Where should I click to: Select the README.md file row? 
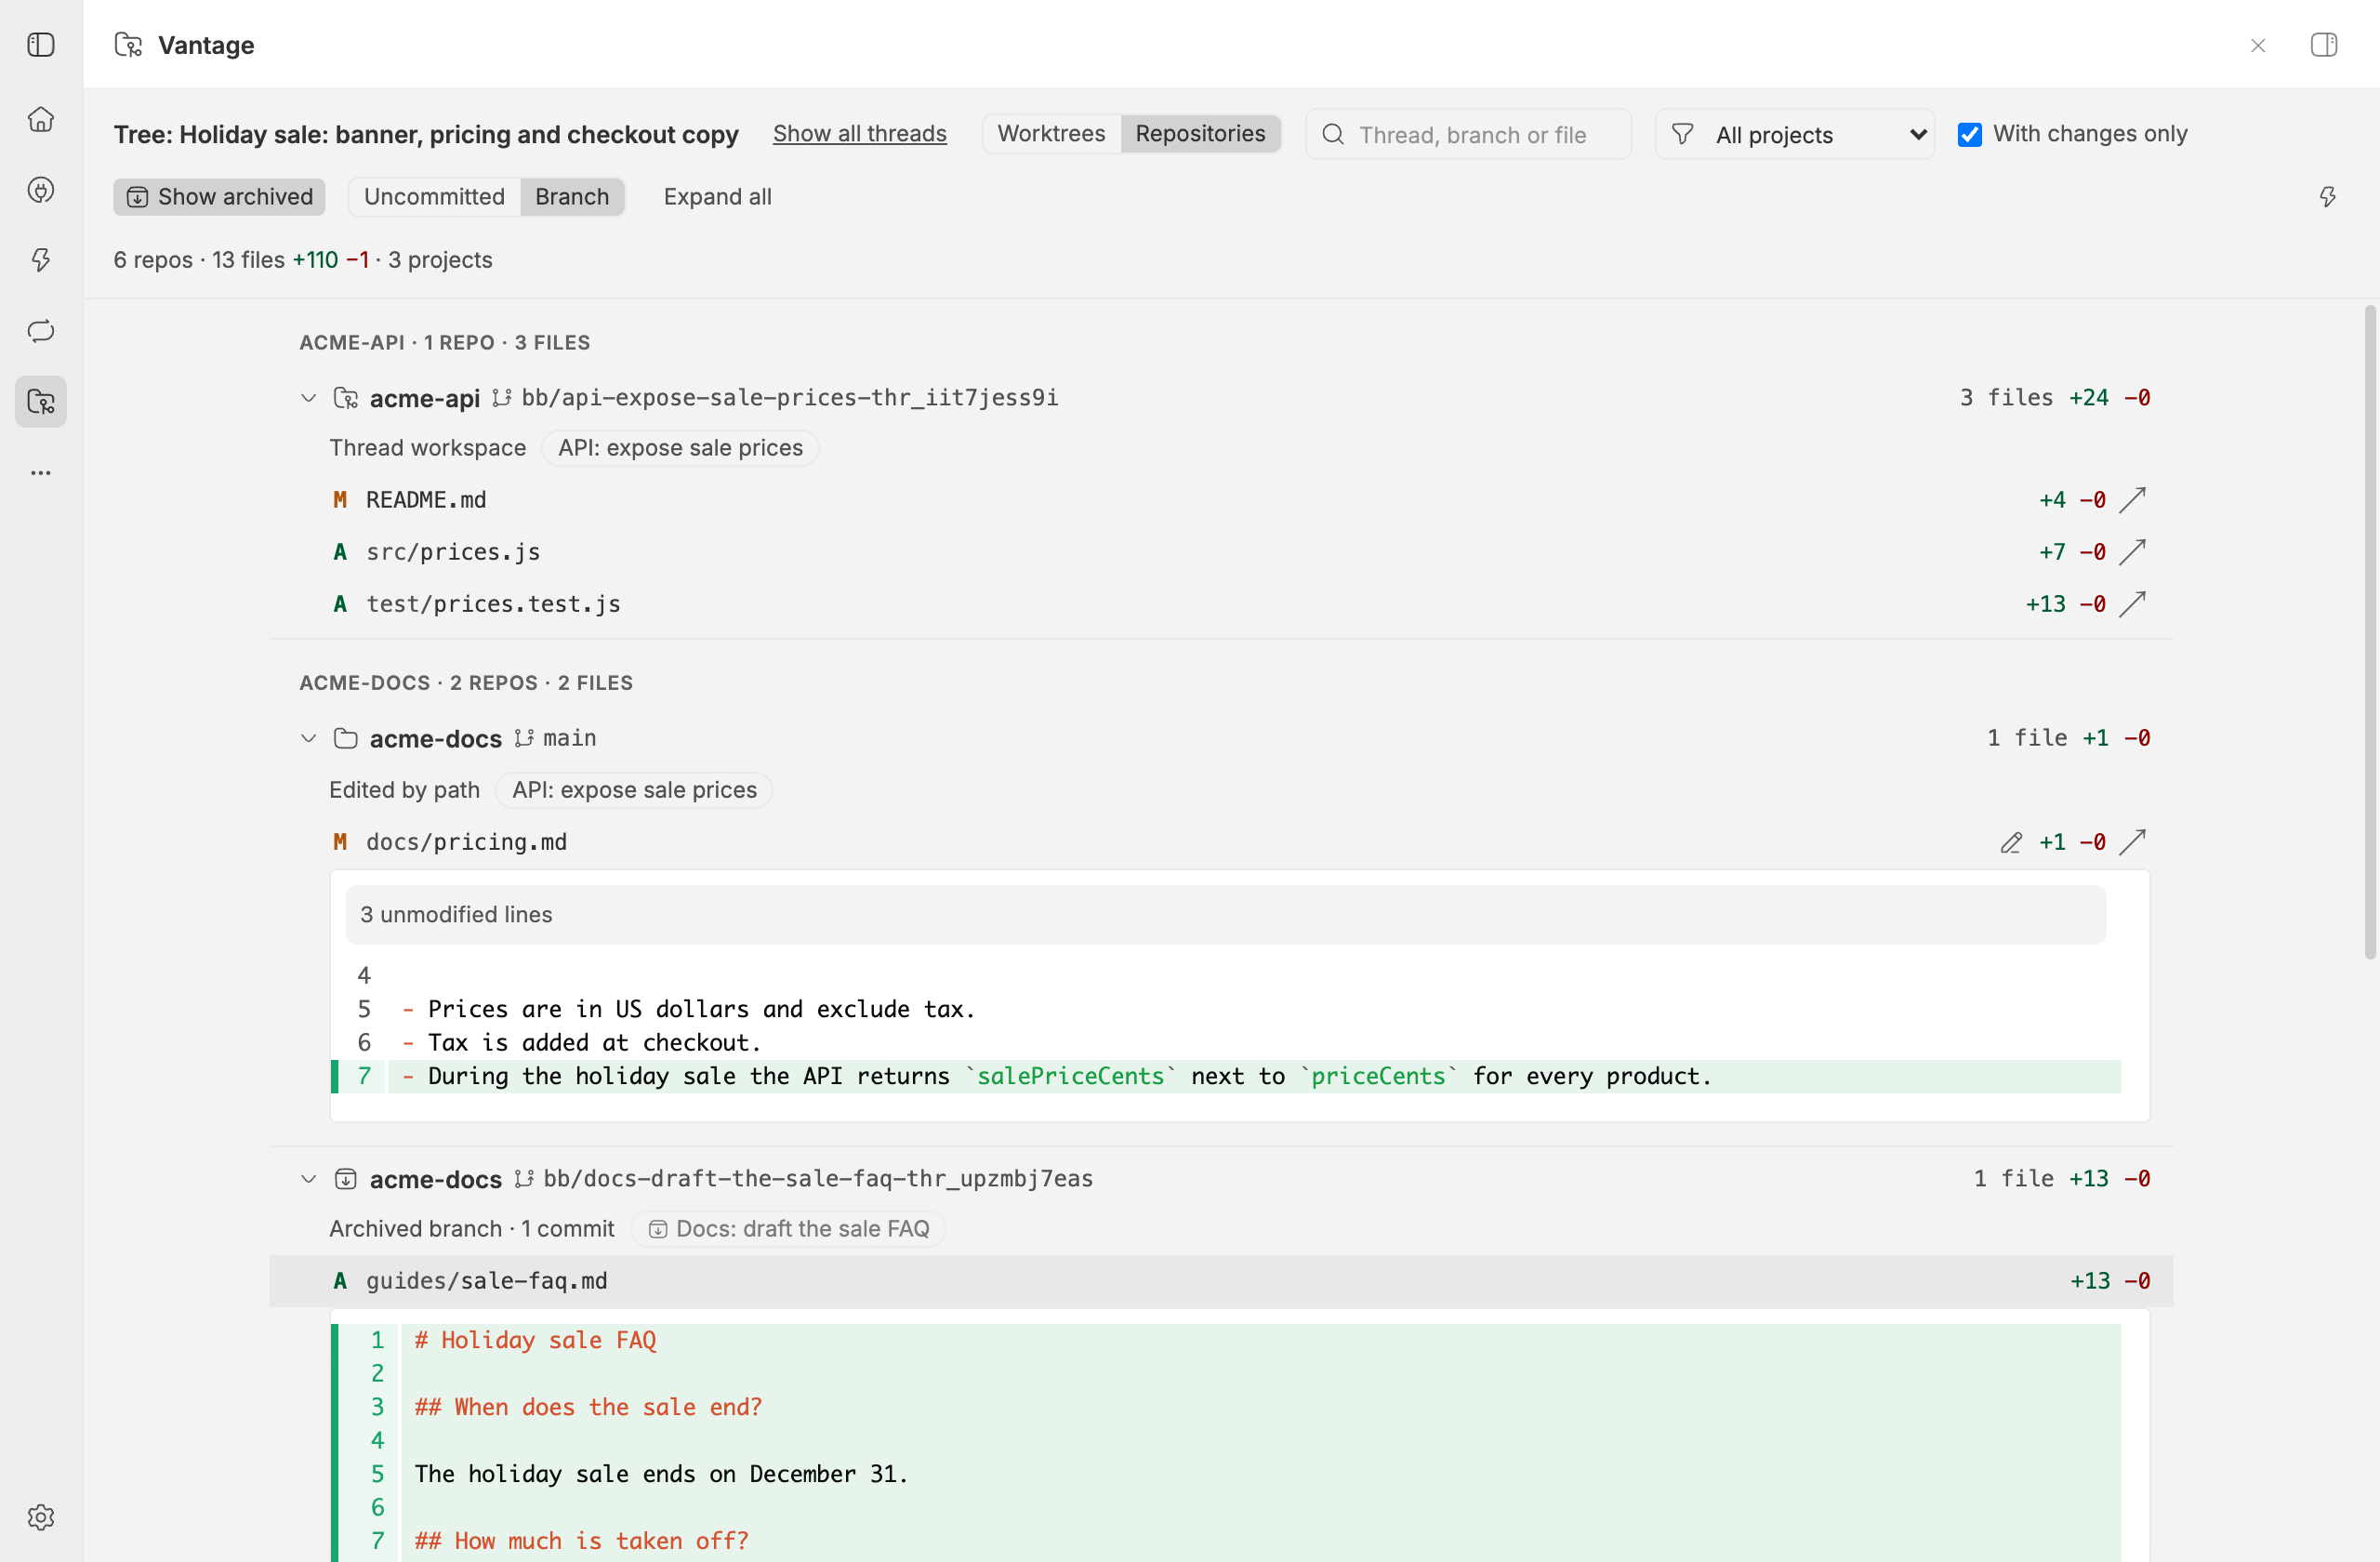[1221, 499]
